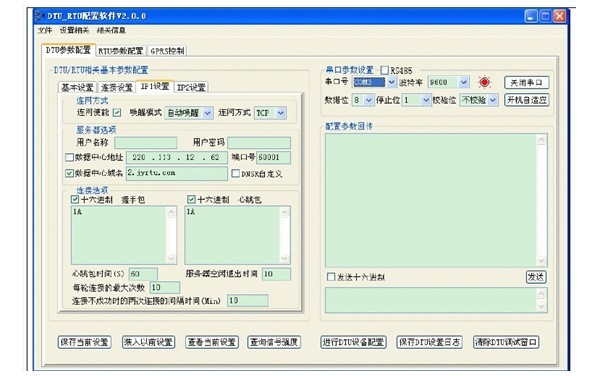Click 进行DTU设备配置 button
Viewport: 608px width, 376px height.
pyautogui.click(x=353, y=342)
